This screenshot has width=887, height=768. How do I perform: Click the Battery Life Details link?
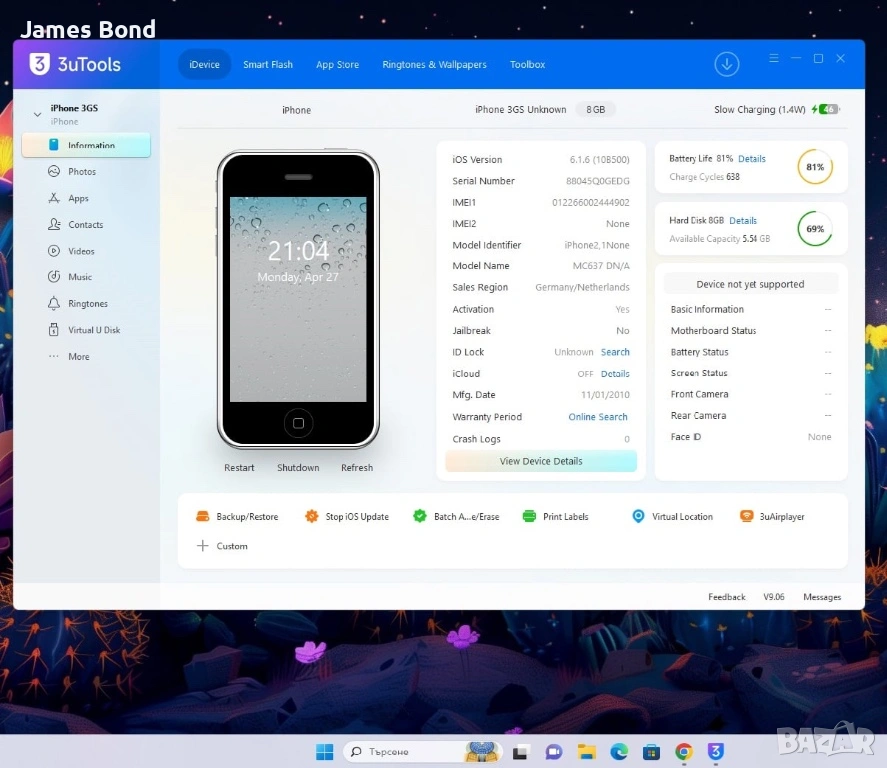click(x=752, y=159)
